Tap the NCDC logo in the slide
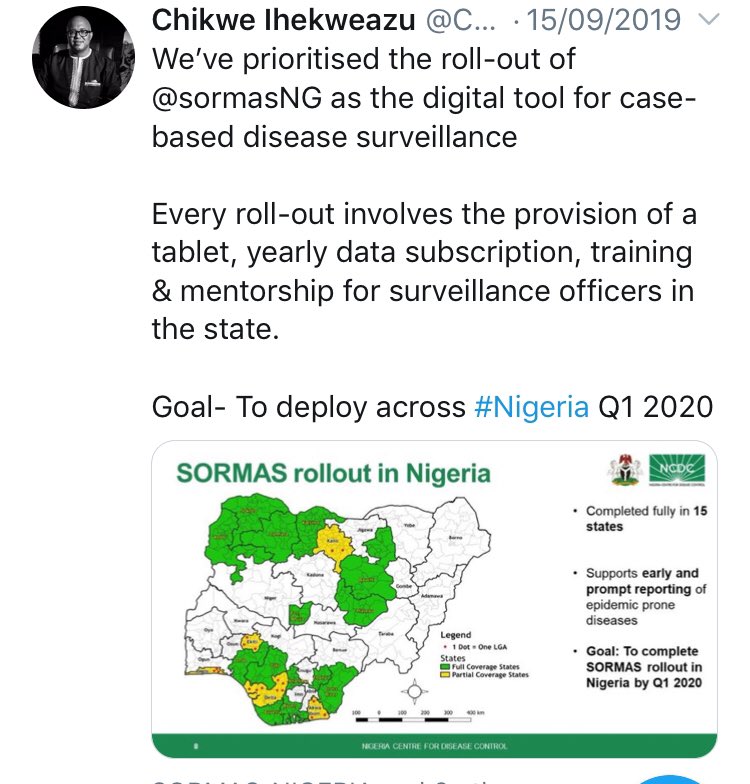 [677, 470]
